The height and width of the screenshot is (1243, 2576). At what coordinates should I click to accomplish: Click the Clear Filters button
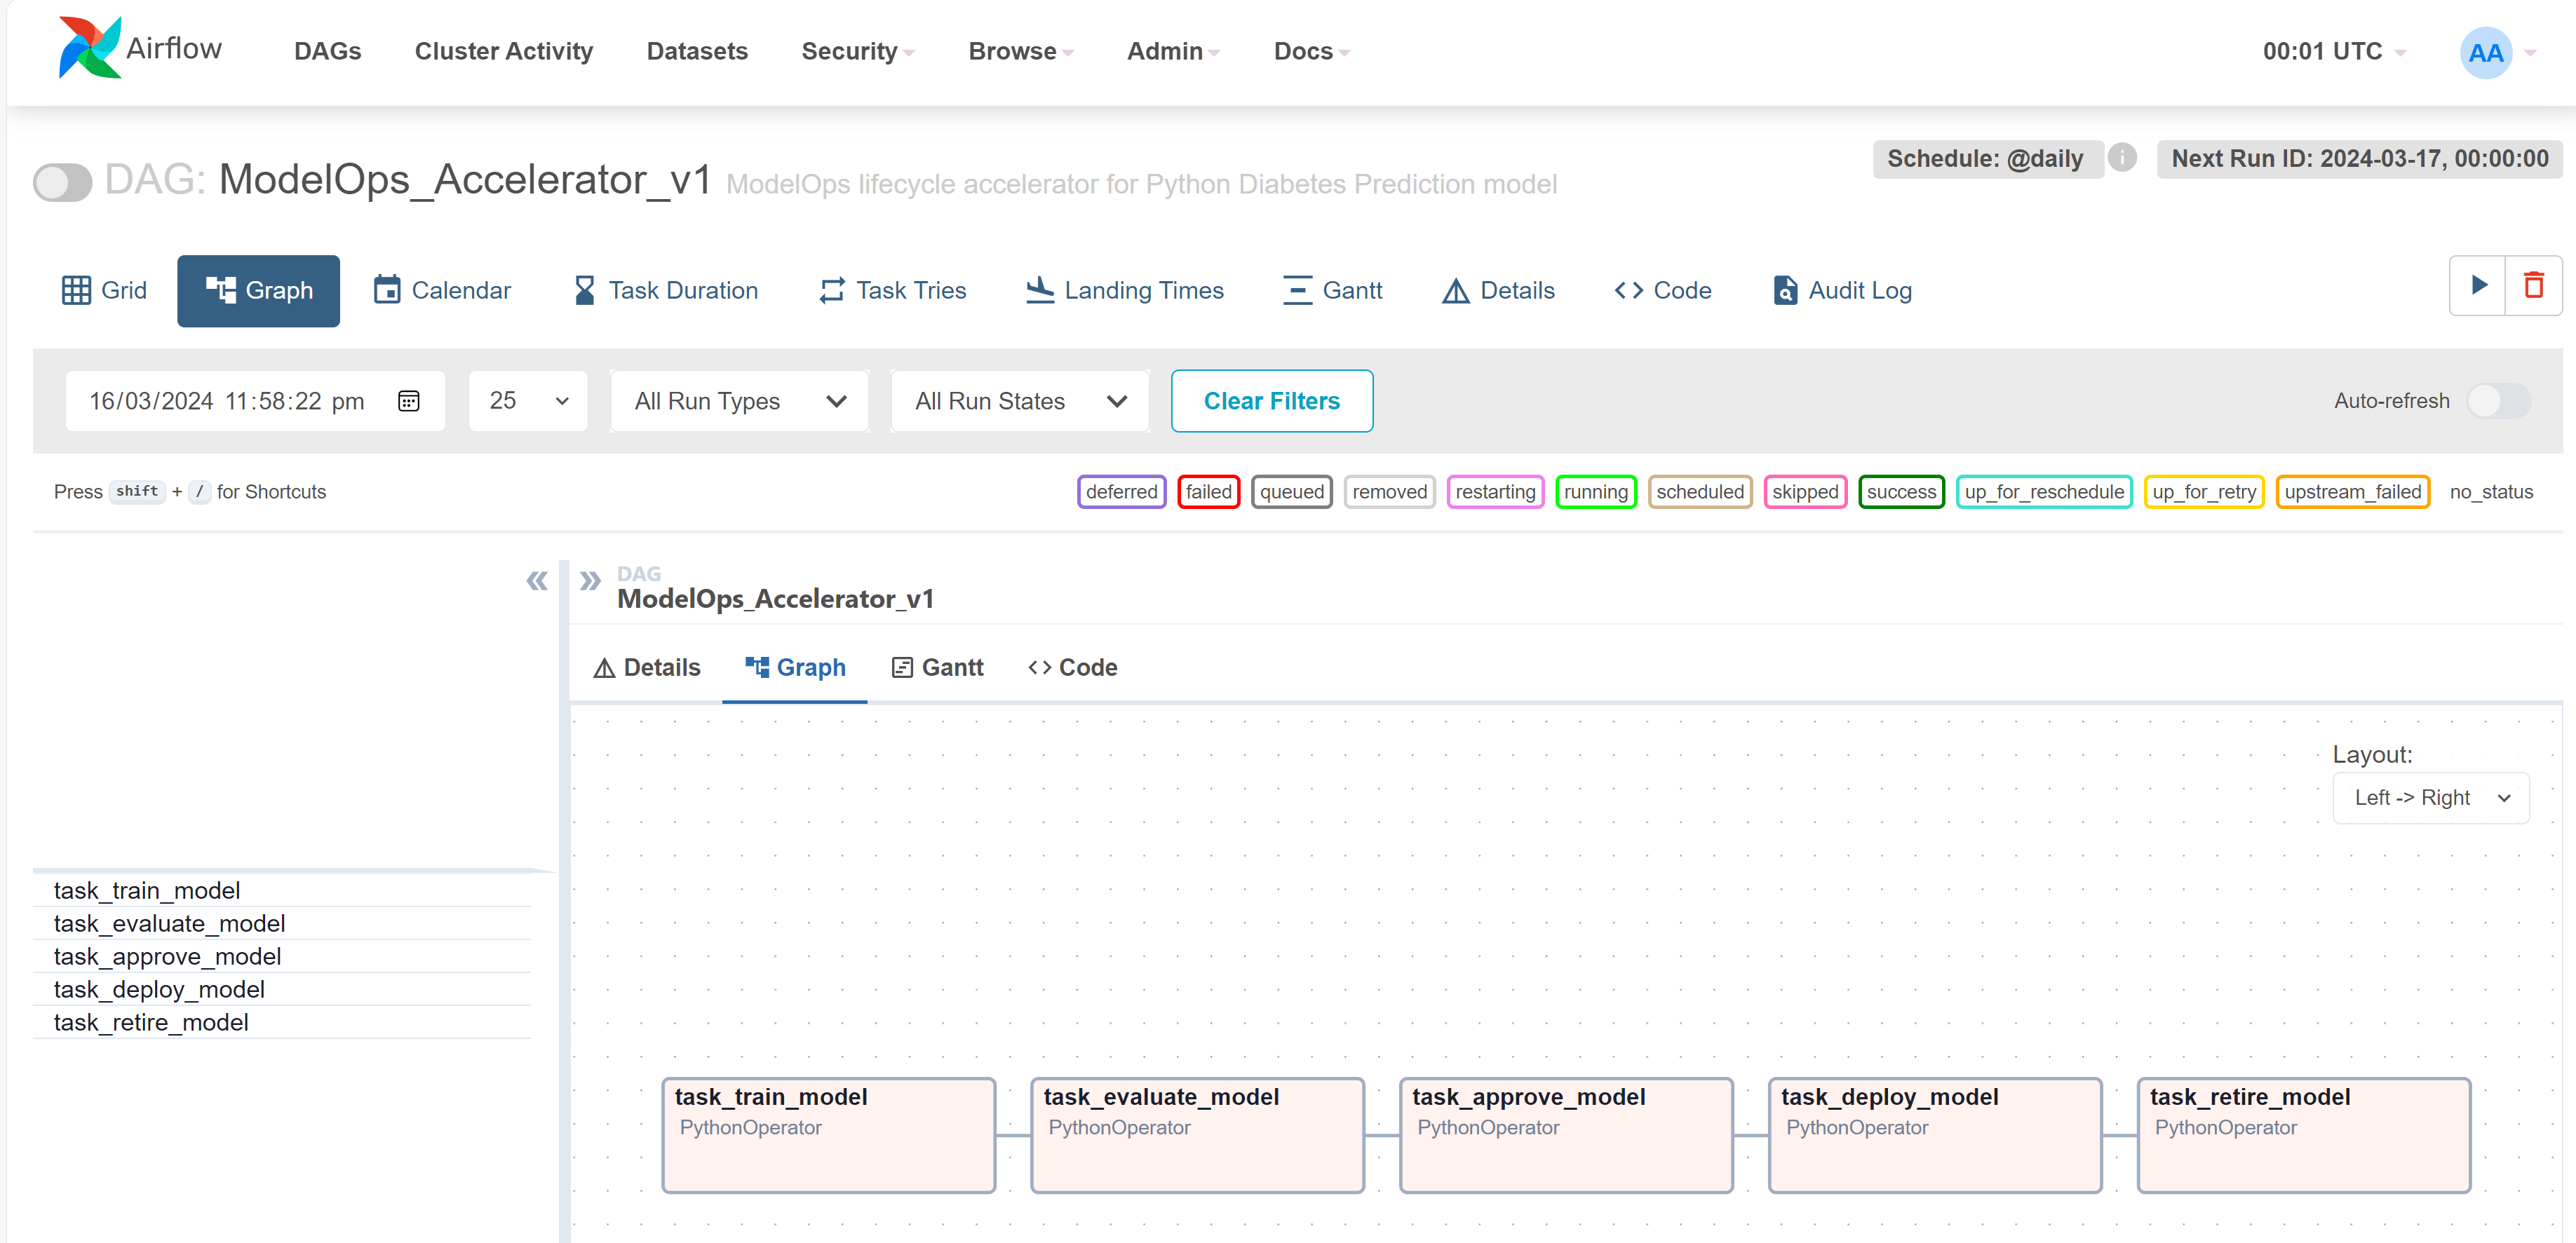coord(1271,401)
